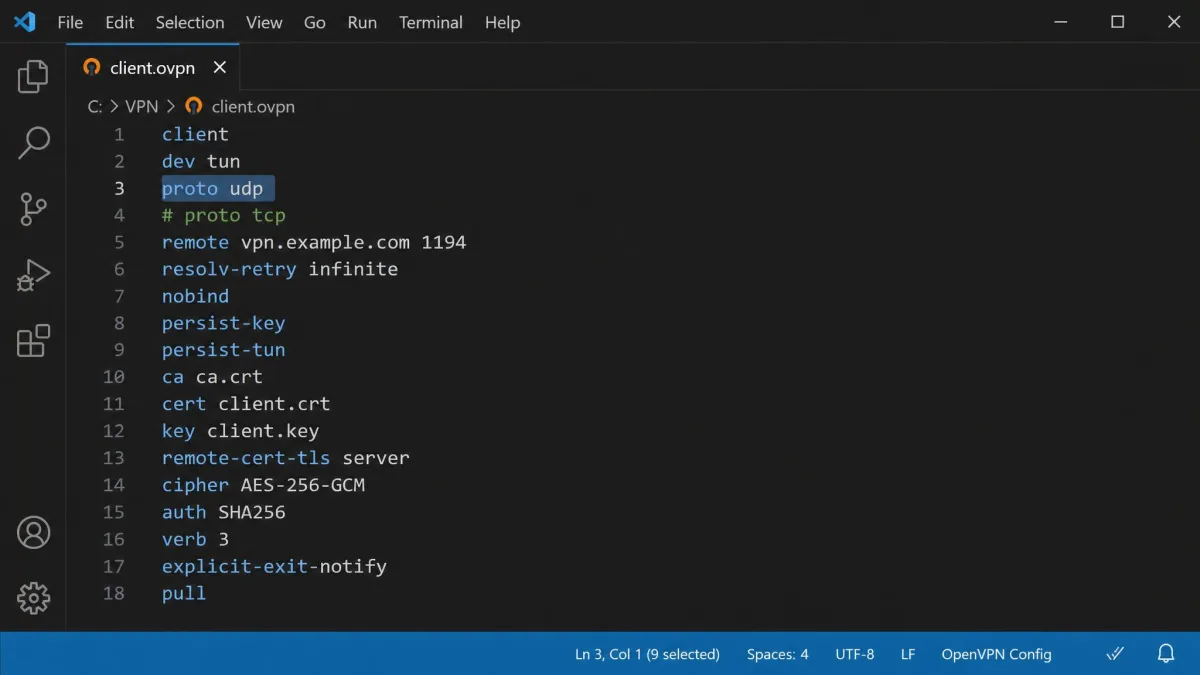Click ca.crt on line 10

point(229,377)
